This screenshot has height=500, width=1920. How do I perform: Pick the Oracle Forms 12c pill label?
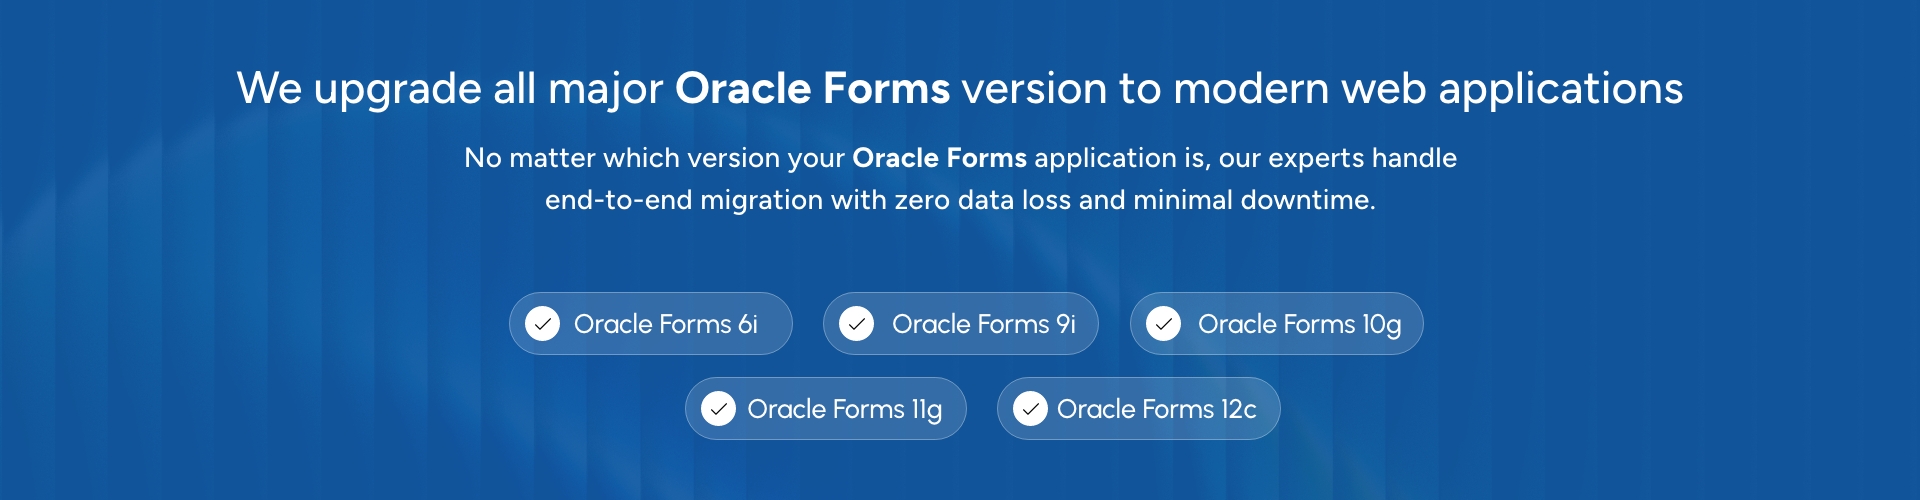pos(1156,409)
